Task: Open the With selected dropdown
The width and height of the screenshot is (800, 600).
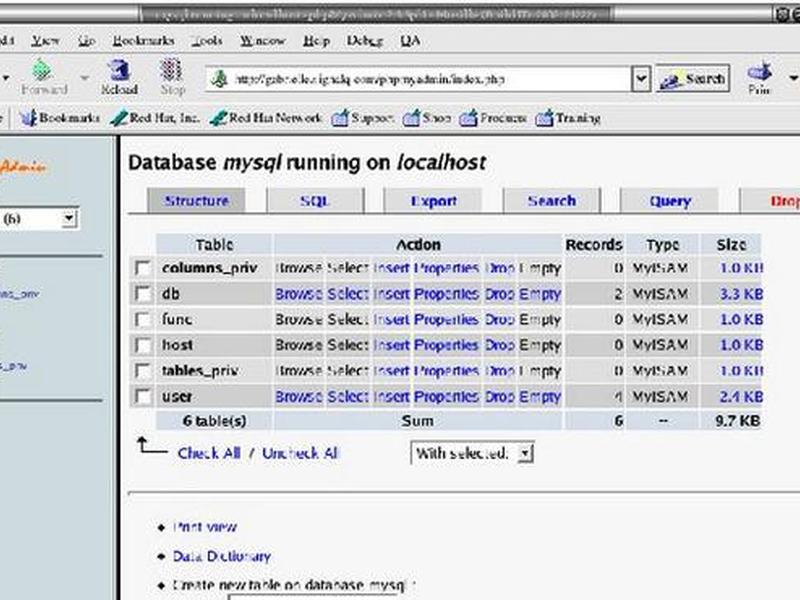Action: point(472,453)
